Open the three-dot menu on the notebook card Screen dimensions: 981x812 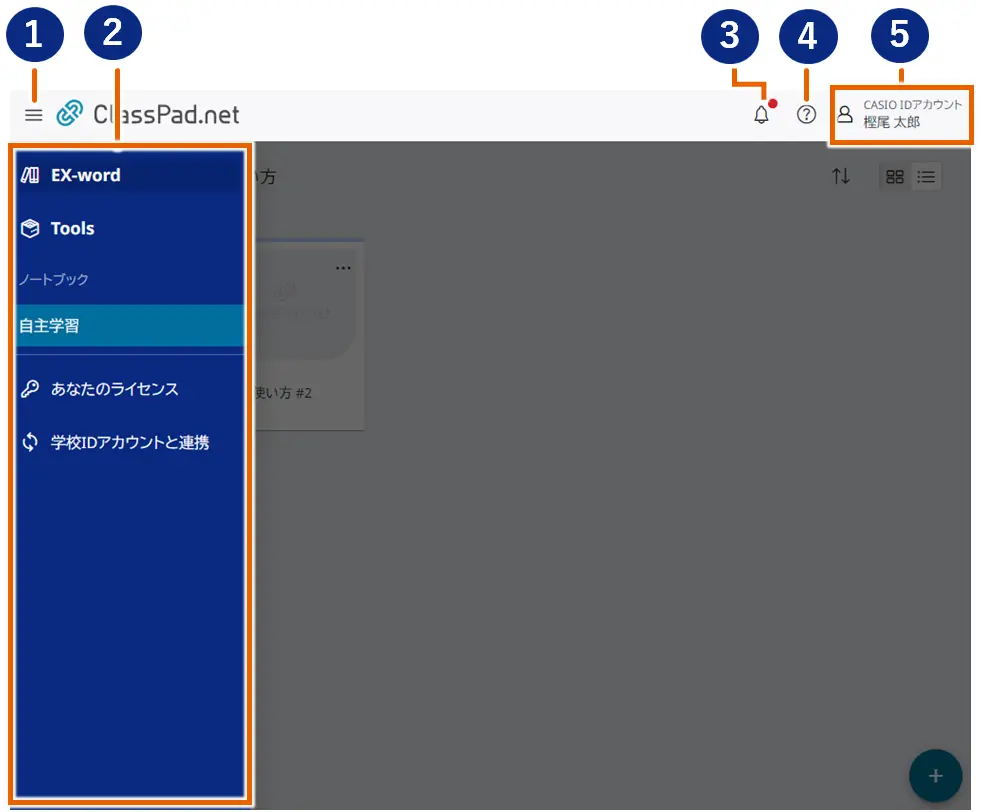pos(343,268)
